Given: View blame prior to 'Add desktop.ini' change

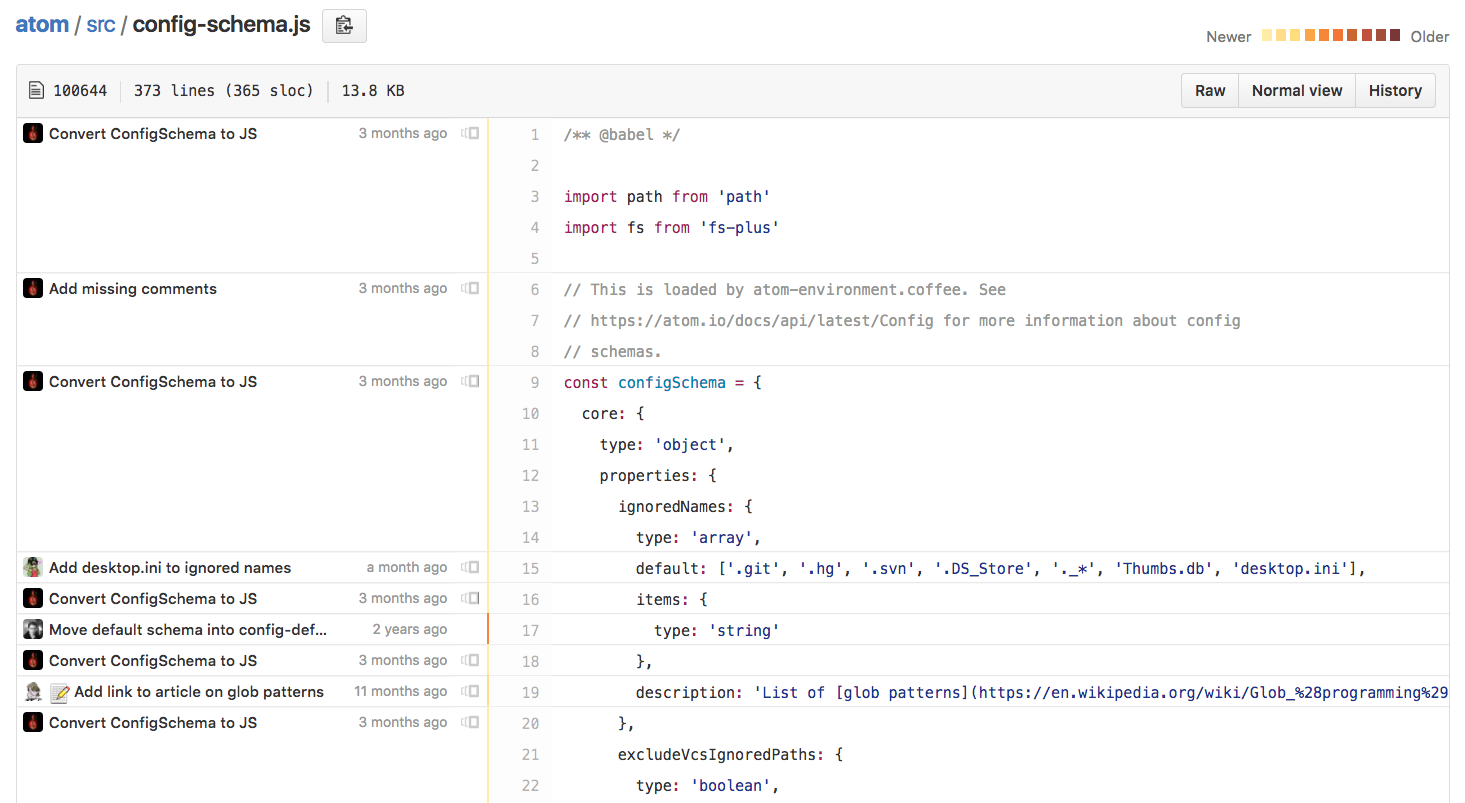Looking at the screenshot, I should point(470,567).
